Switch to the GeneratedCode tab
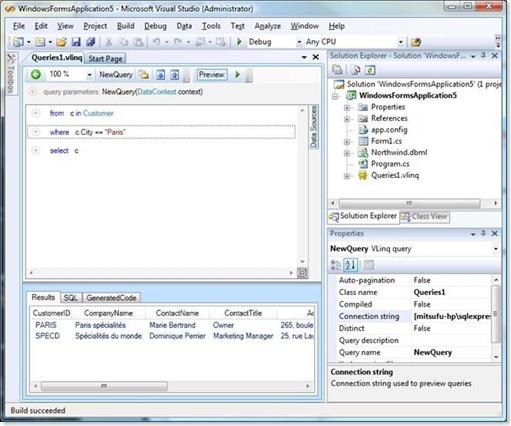The image size is (511, 426). pyautogui.click(x=111, y=298)
